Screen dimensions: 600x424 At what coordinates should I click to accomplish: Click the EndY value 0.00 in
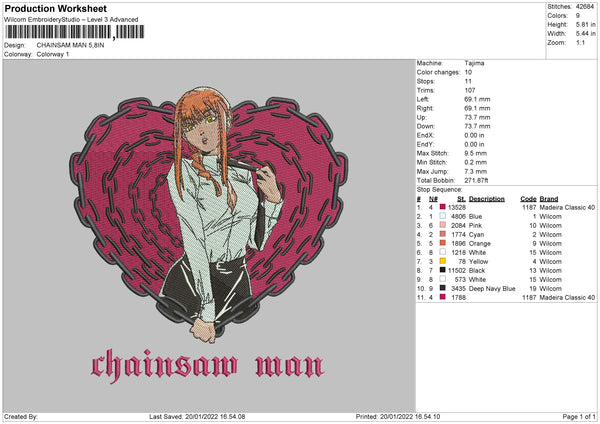tap(474, 144)
